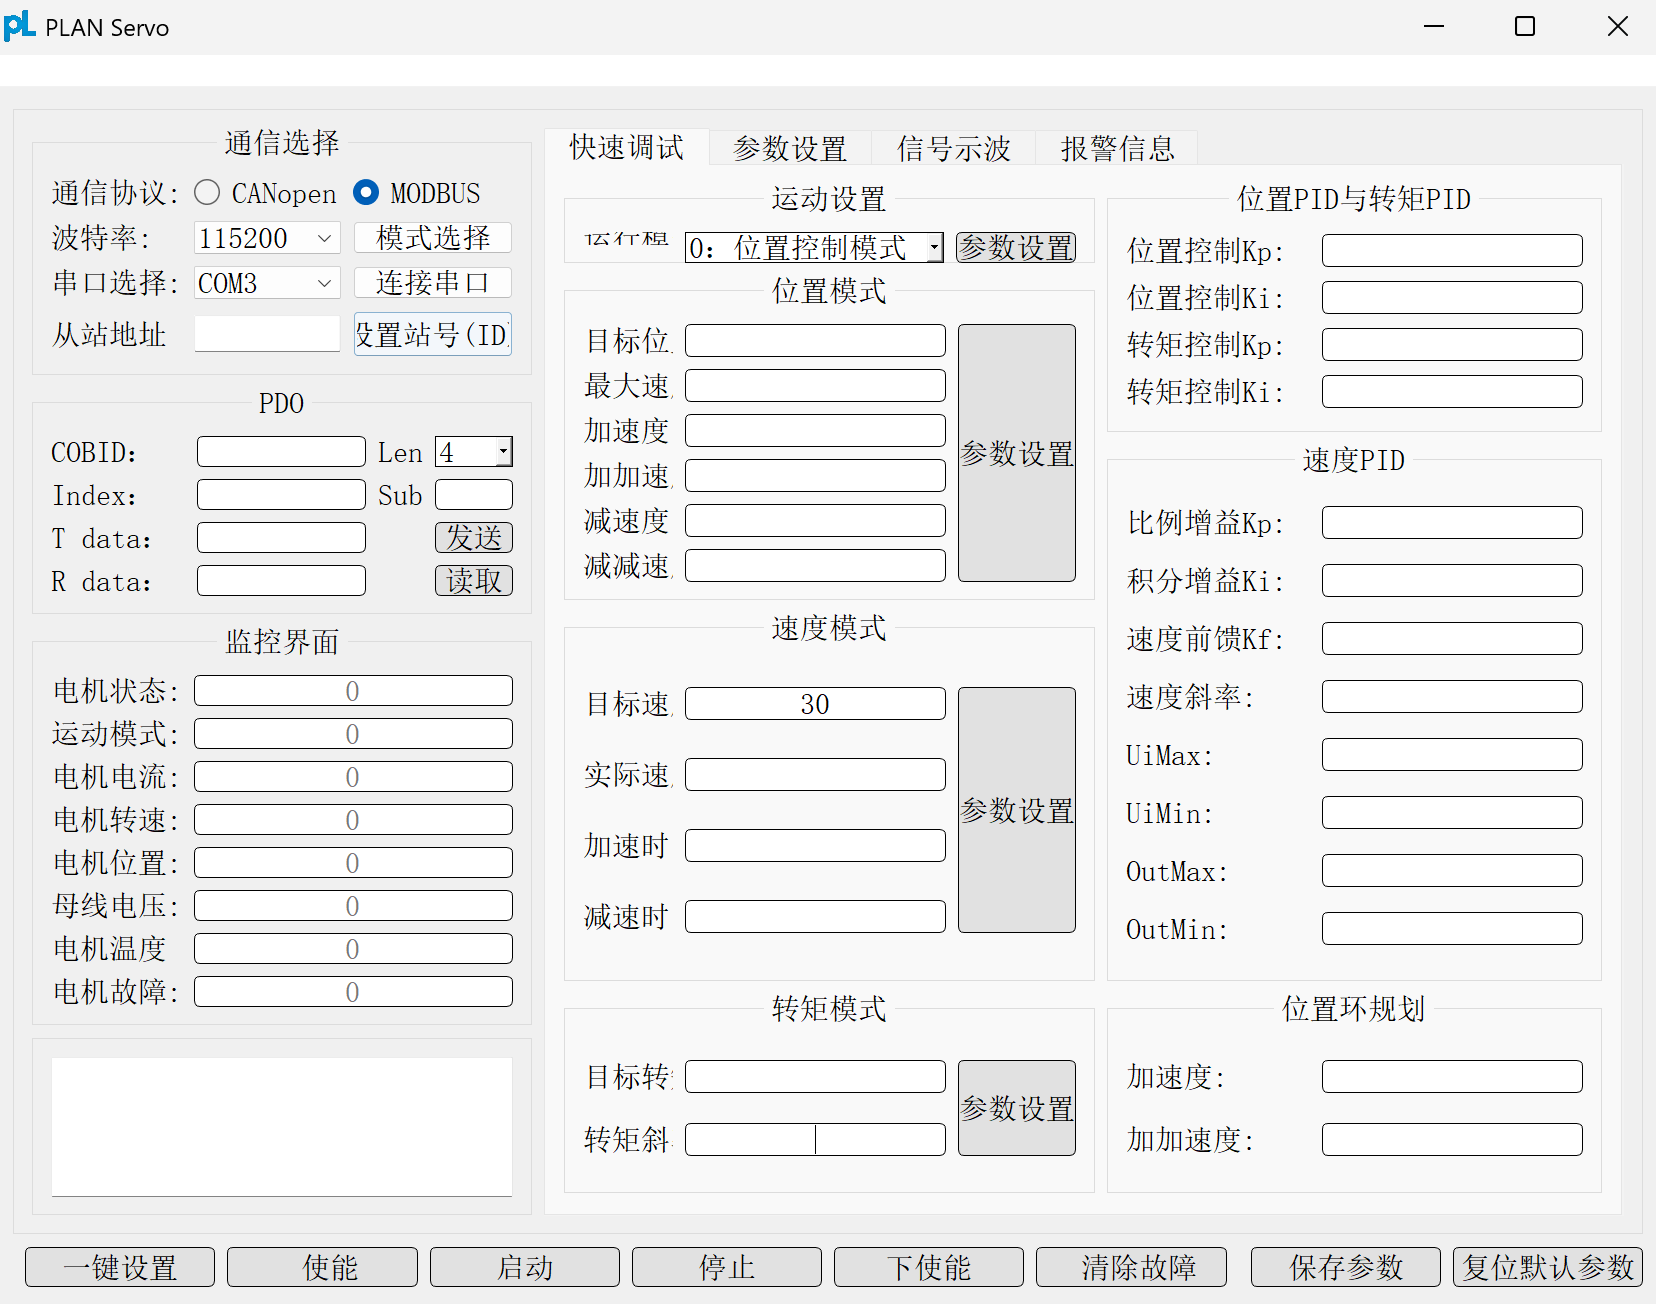Focus the R data input field
The height and width of the screenshot is (1304, 1656).
click(281, 581)
